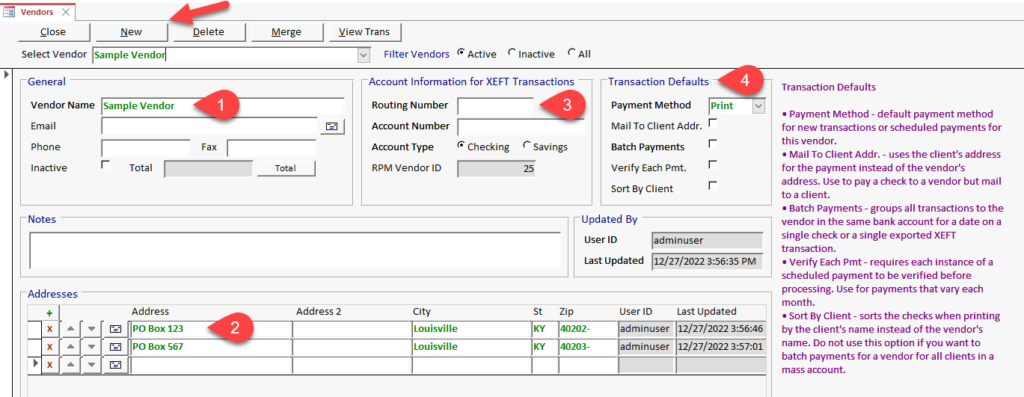This screenshot has width=1024, height=397.
Task: Click the Address 2 cell for PO Box 123
Action: (x=351, y=329)
